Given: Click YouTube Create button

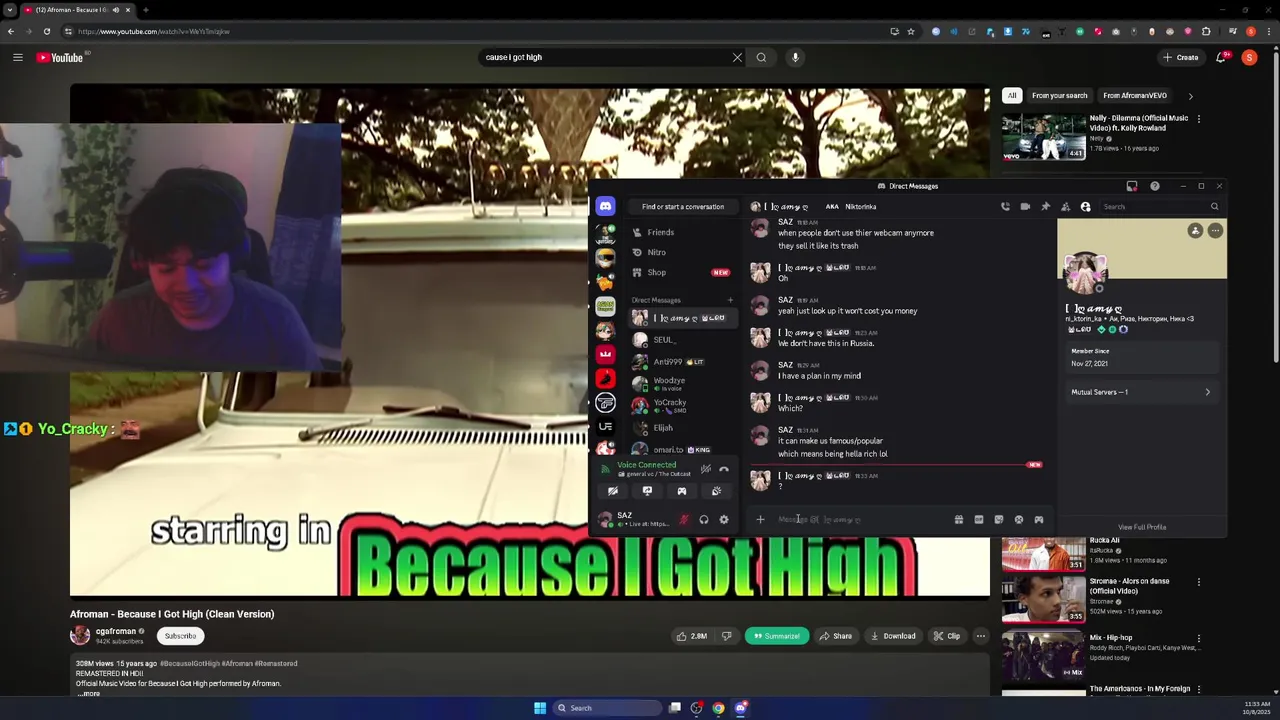Looking at the screenshot, I should pyautogui.click(x=1181, y=57).
